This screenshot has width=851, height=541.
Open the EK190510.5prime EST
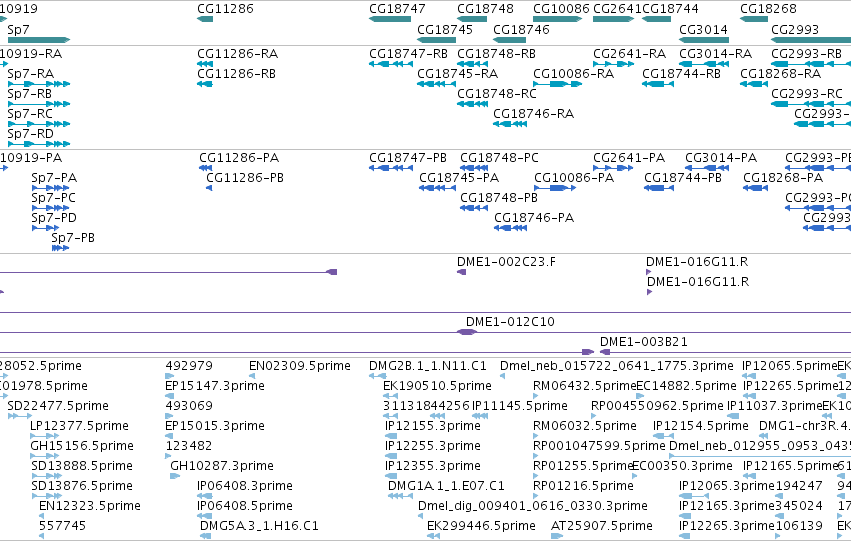pyautogui.click(x=437, y=386)
